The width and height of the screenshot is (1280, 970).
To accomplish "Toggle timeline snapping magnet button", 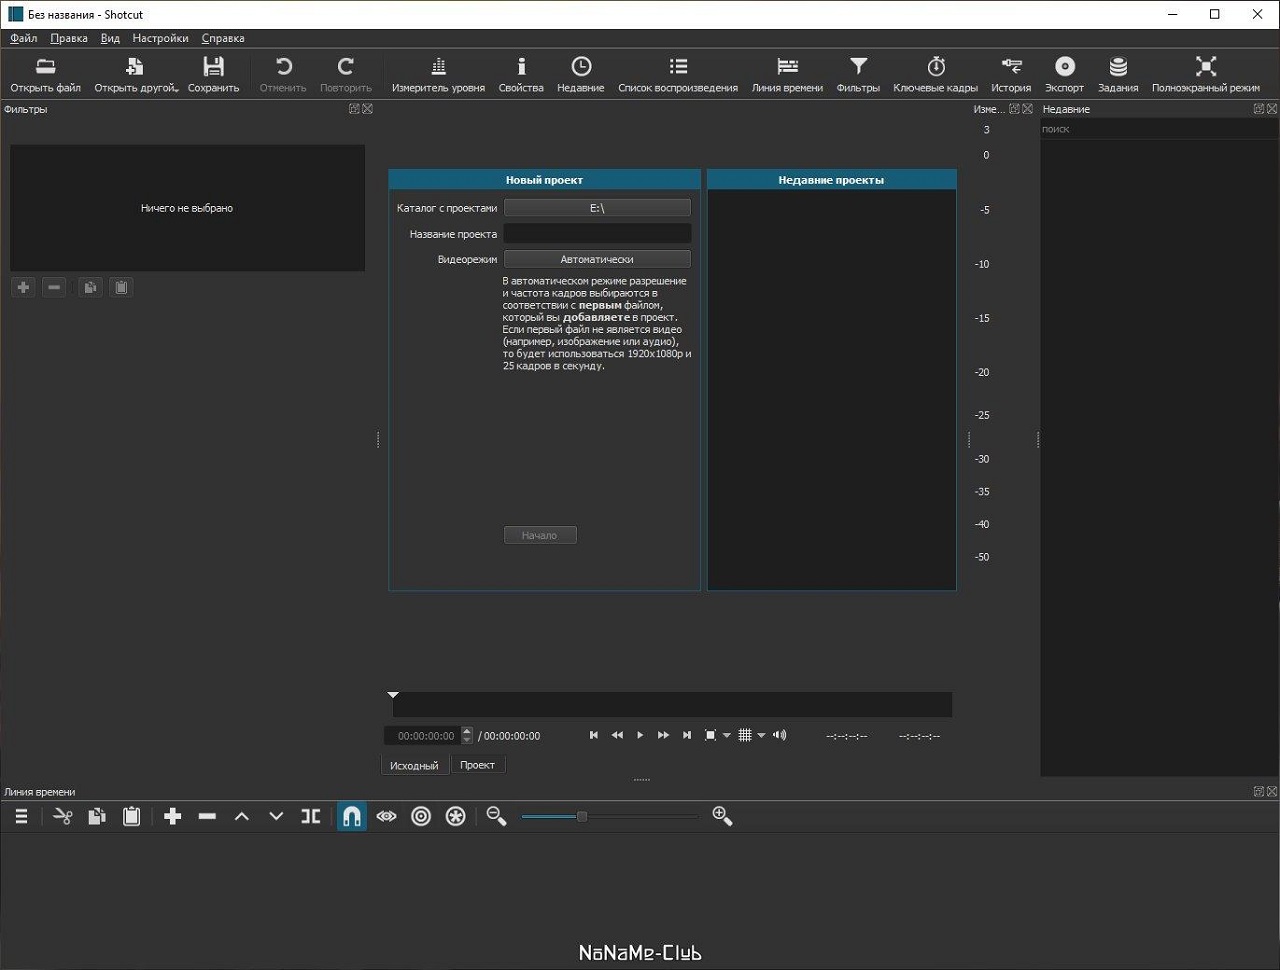I will 352,817.
